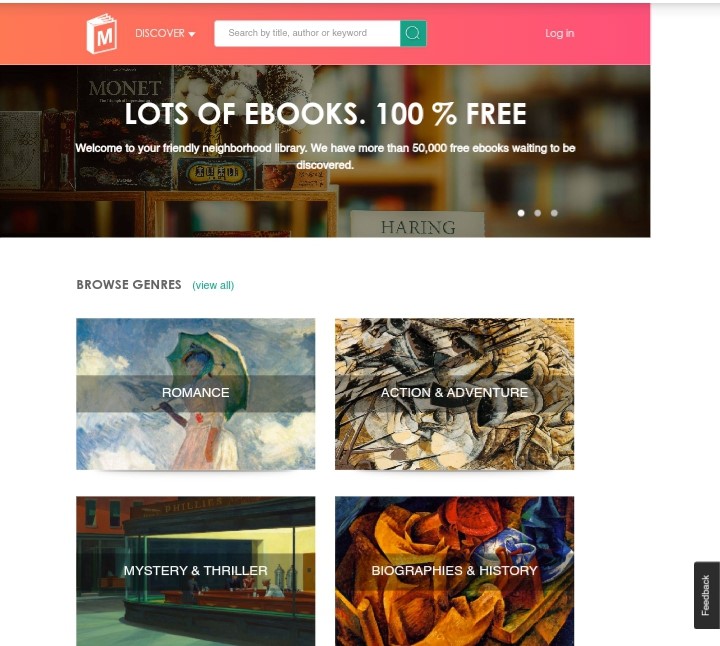Open the Feedback side tab
Viewport: 720px width, 646px height.
pos(706,595)
